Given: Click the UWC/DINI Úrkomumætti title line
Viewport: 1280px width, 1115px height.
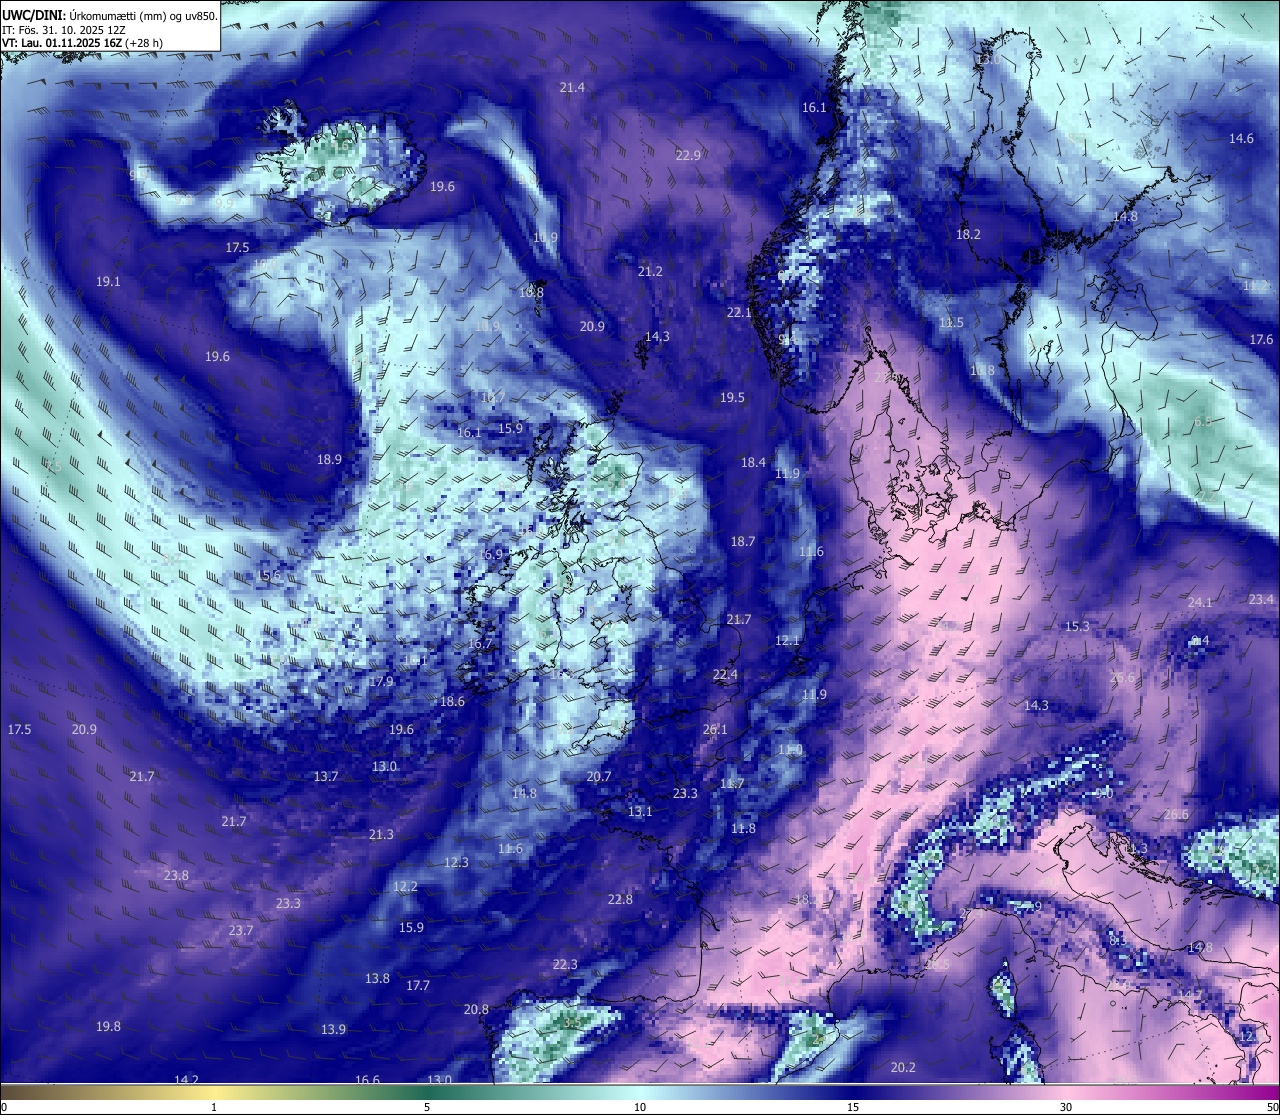Looking at the screenshot, I should [109, 16].
